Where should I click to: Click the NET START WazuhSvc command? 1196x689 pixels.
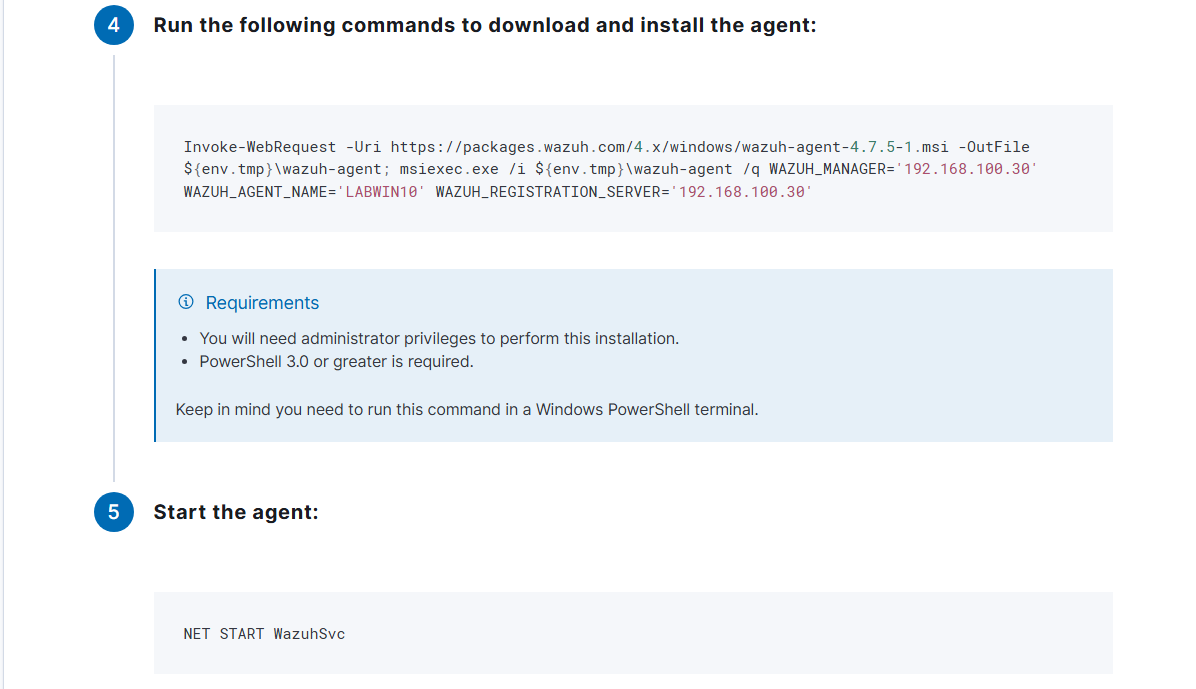point(264,634)
